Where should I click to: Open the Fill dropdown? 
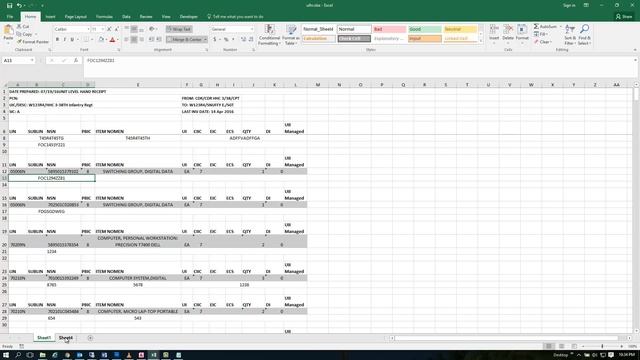(x=541, y=34)
